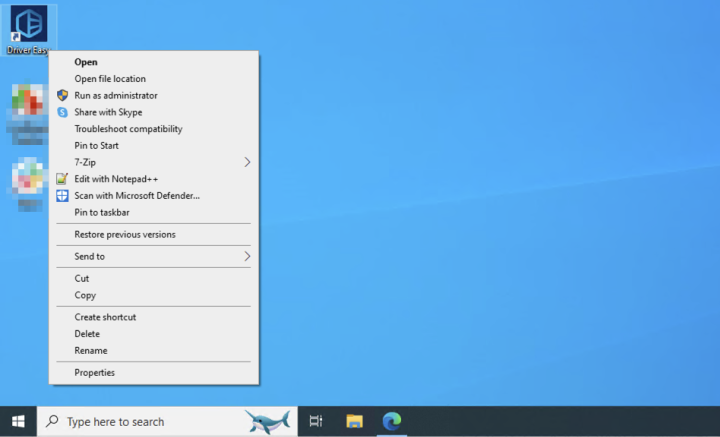Click the Notepad++ icon in context menu
Screen dimensions: 720x437
click(62, 179)
